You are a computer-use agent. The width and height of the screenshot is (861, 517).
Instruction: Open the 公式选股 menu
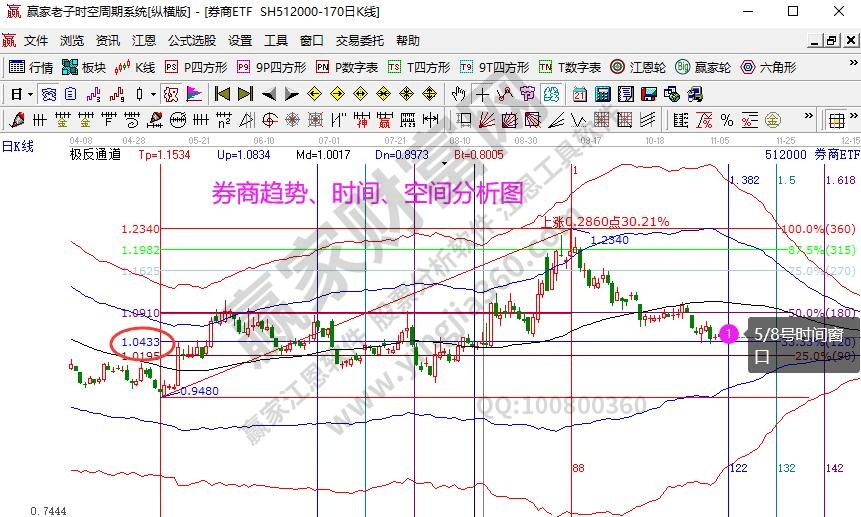191,41
